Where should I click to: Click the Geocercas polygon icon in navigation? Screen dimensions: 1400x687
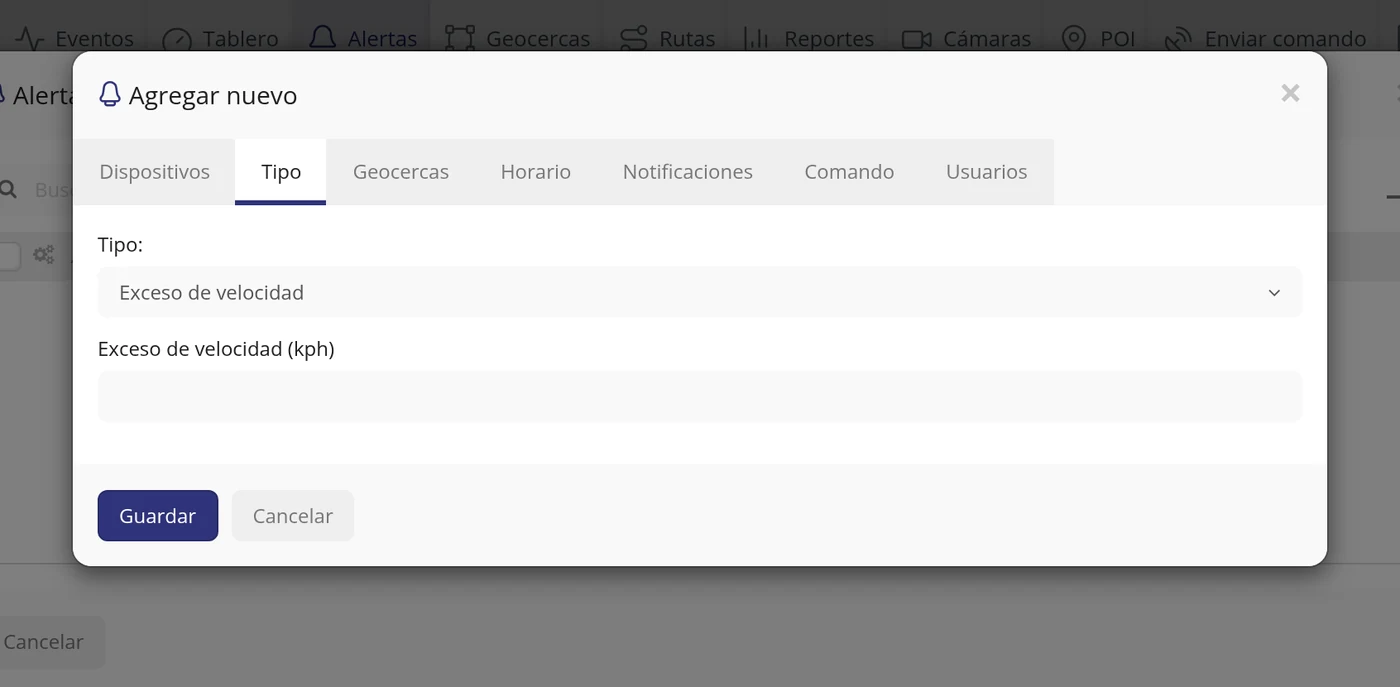[460, 38]
